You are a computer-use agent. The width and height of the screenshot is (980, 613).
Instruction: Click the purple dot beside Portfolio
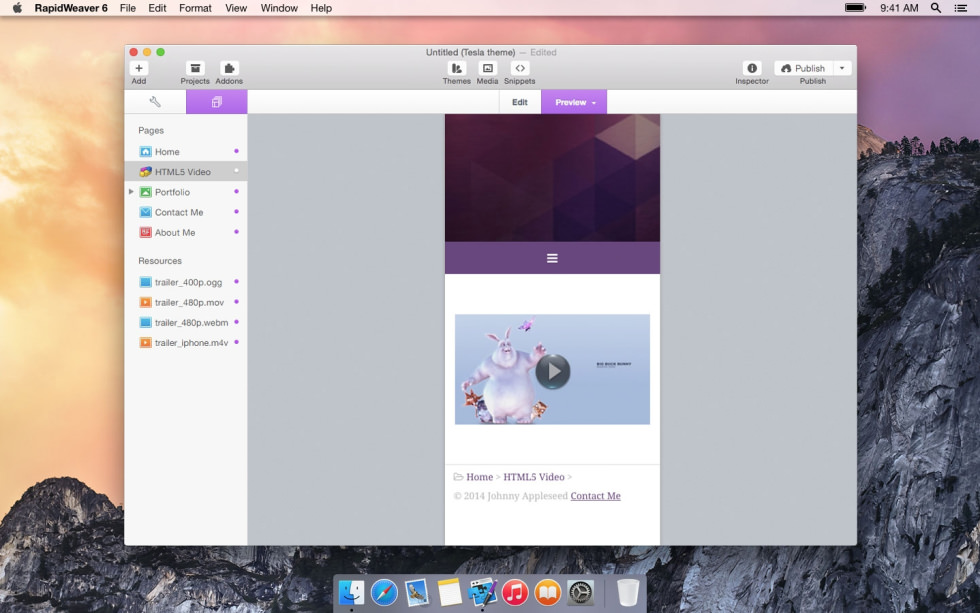236,191
